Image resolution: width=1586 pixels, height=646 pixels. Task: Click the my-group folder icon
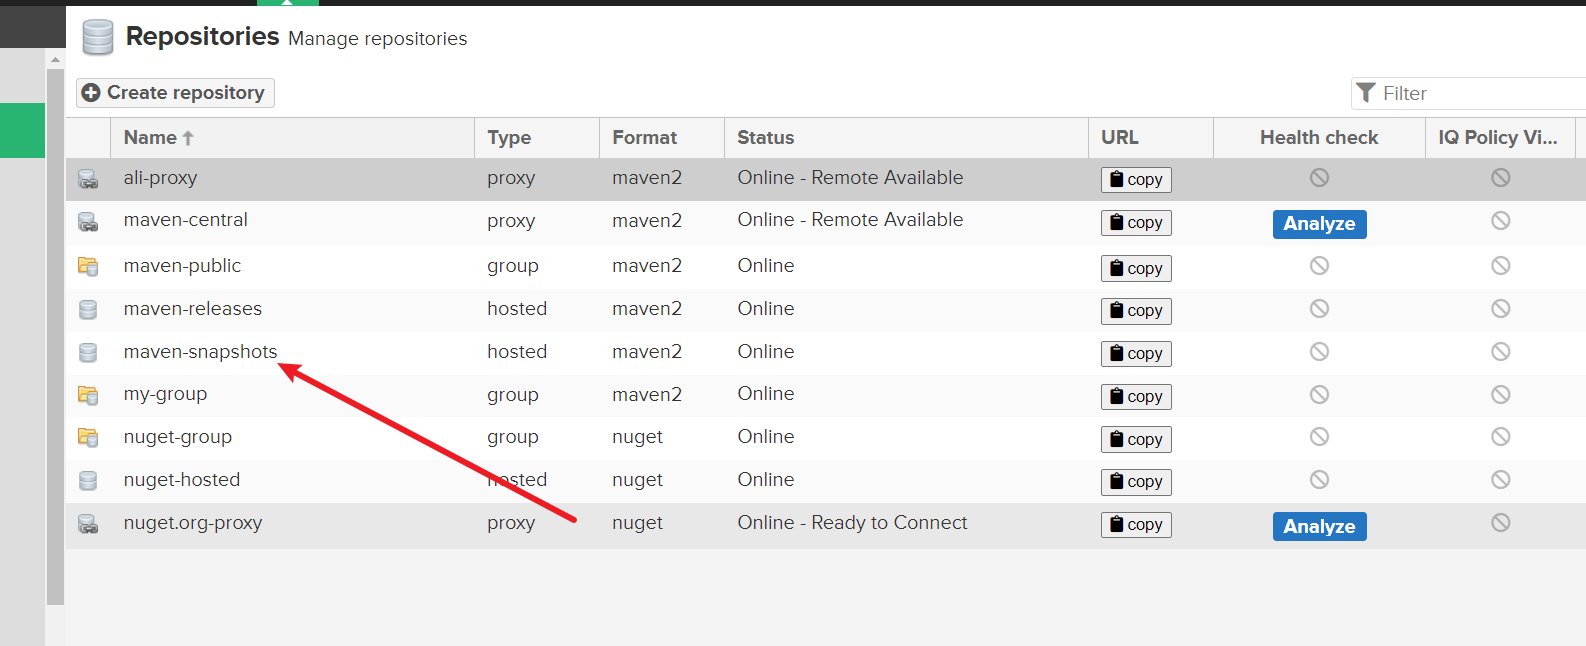pos(88,395)
